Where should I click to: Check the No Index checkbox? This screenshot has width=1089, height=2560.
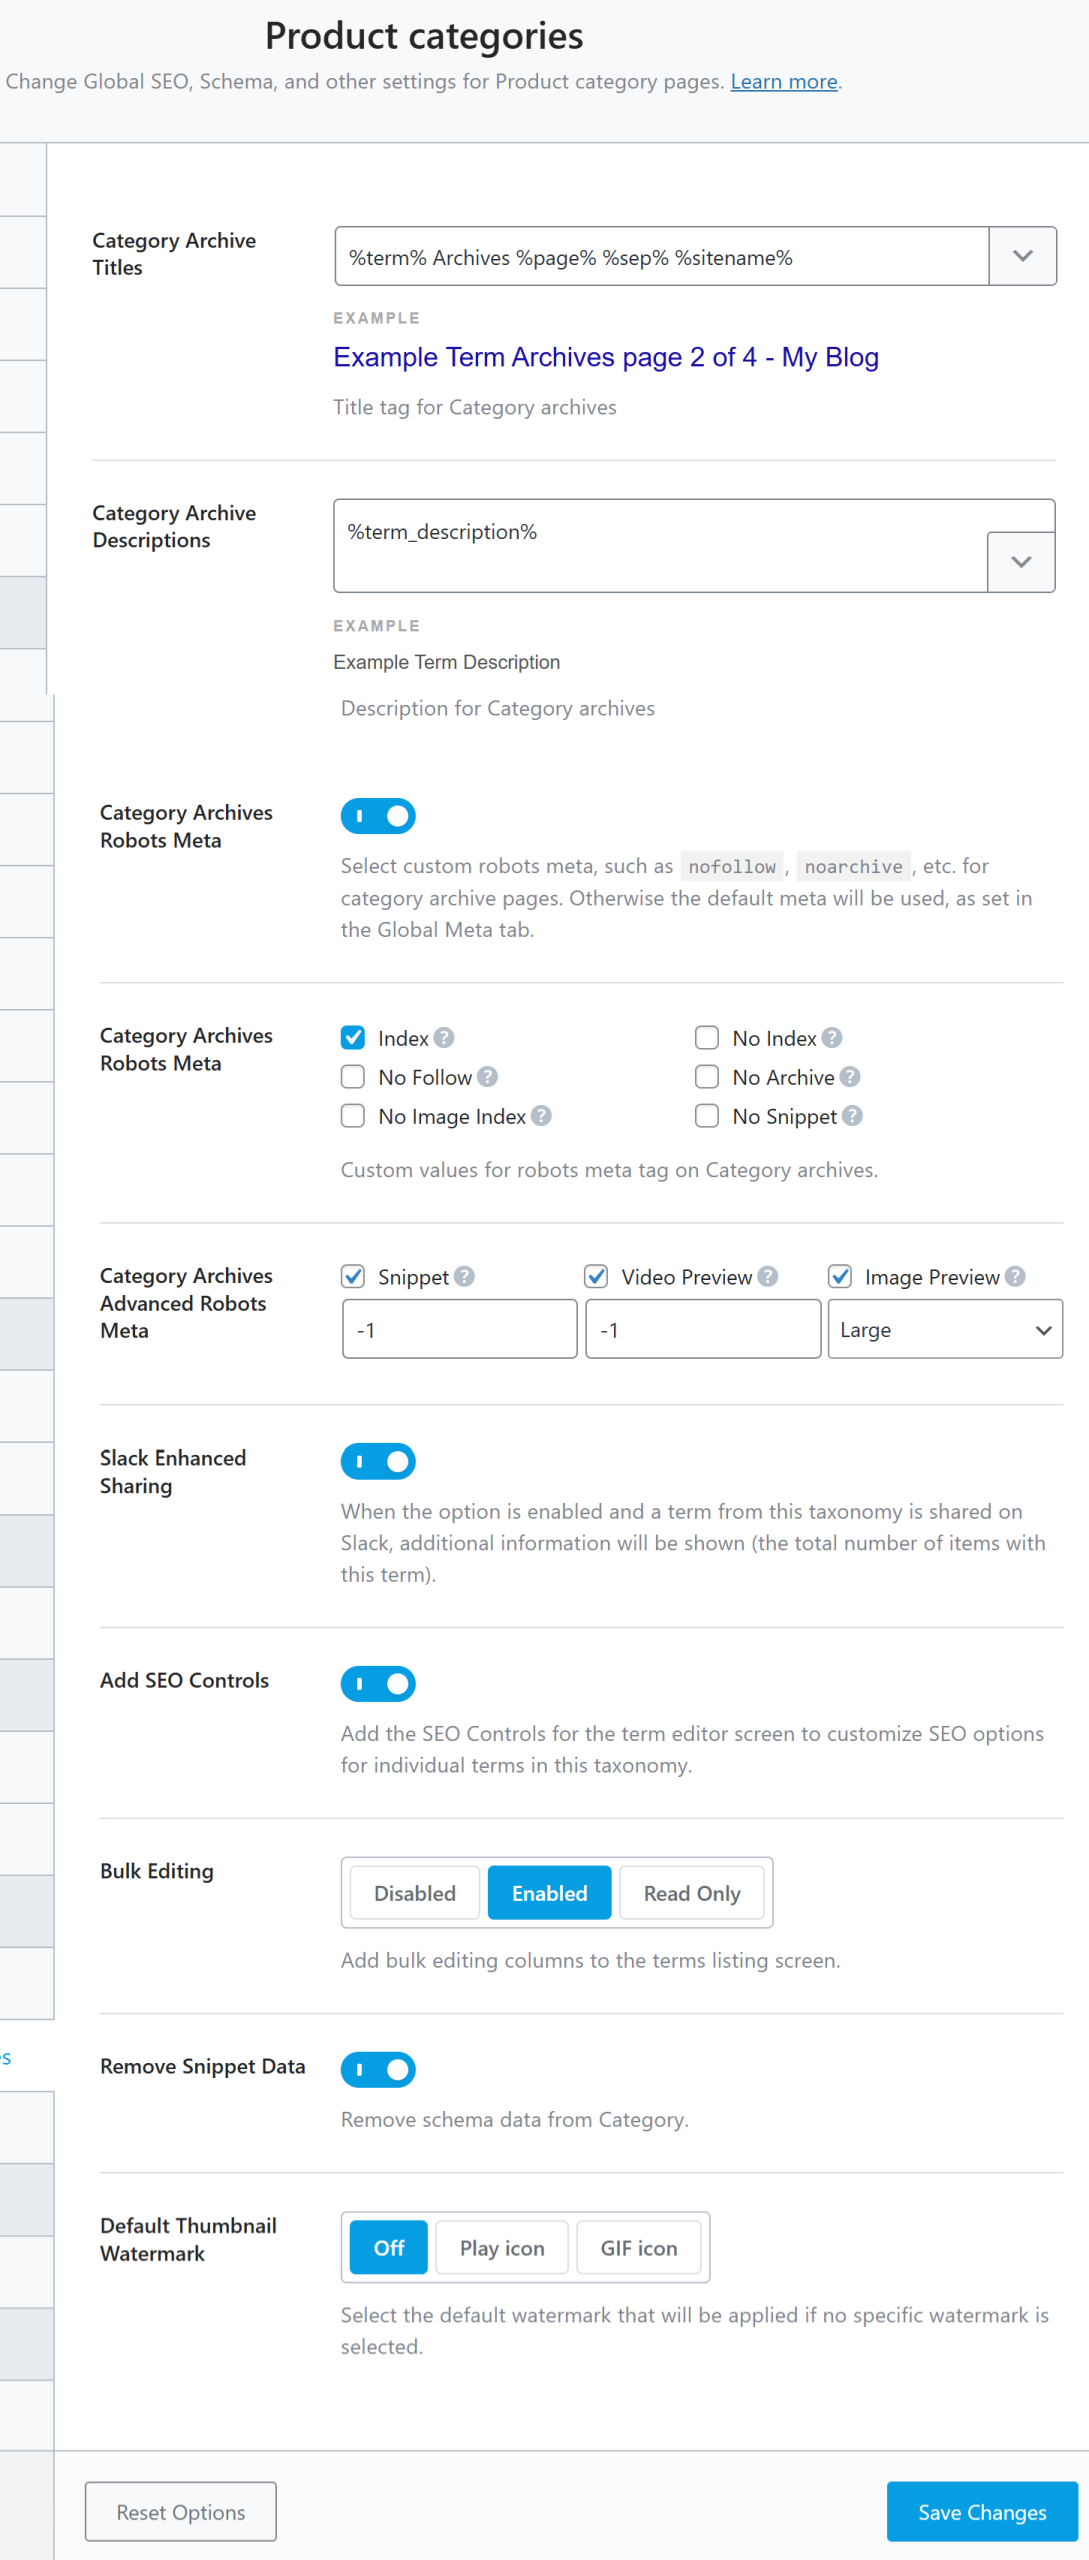click(x=707, y=1038)
